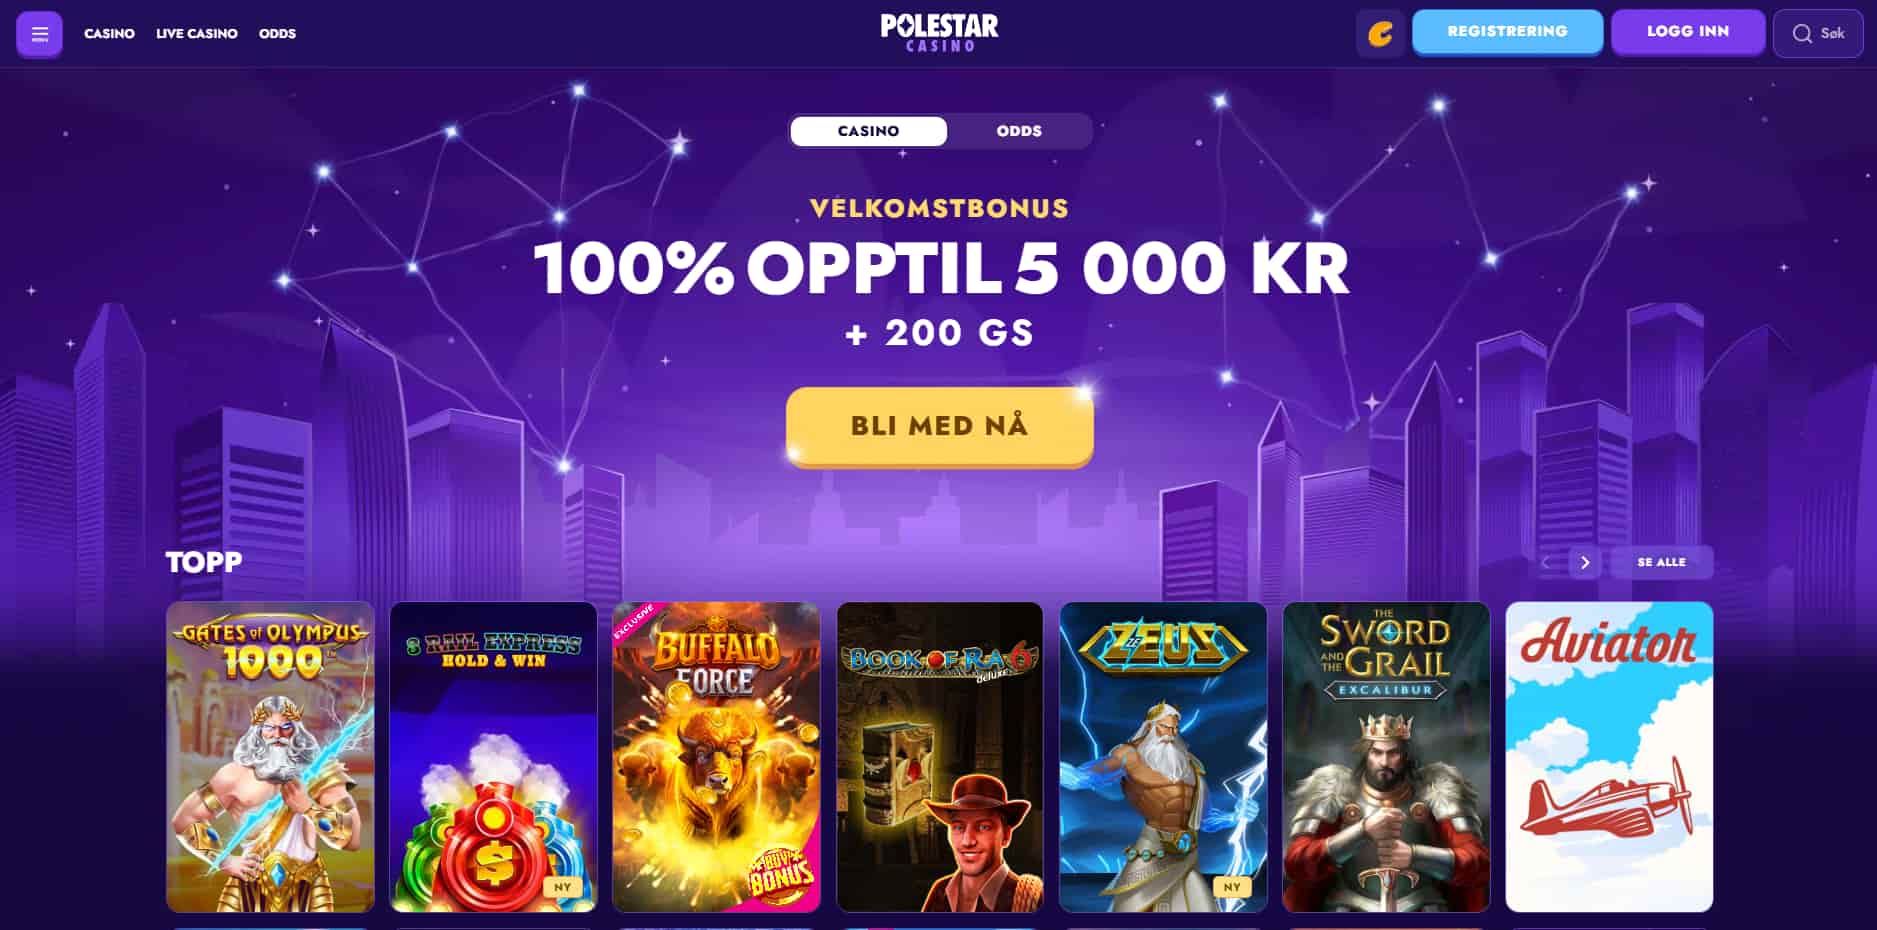Open the Book of Ra game
Screen dimensions: 1877x930
tap(939, 757)
